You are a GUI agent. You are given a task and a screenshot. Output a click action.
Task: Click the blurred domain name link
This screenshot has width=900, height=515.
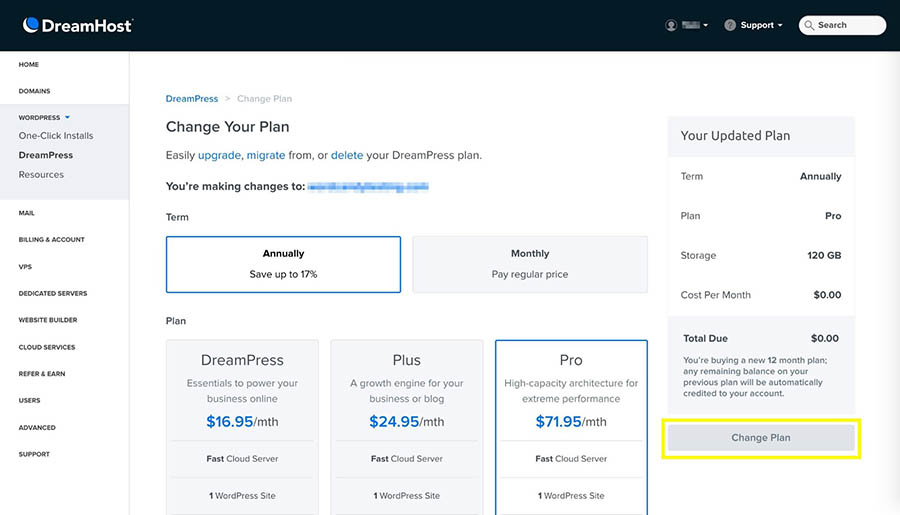pos(368,187)
